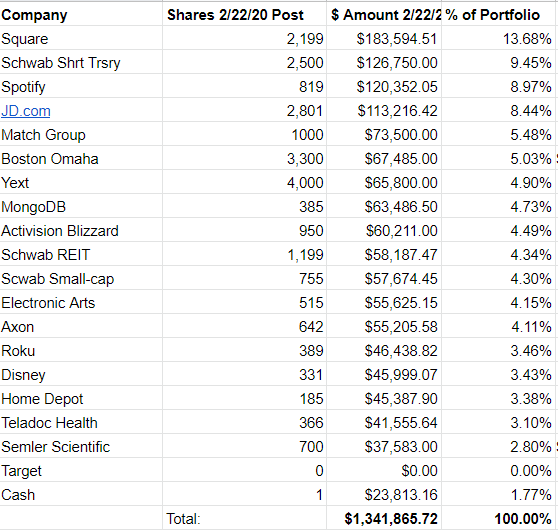
Task: Select the 100.00% total cell
Action: 498,519
